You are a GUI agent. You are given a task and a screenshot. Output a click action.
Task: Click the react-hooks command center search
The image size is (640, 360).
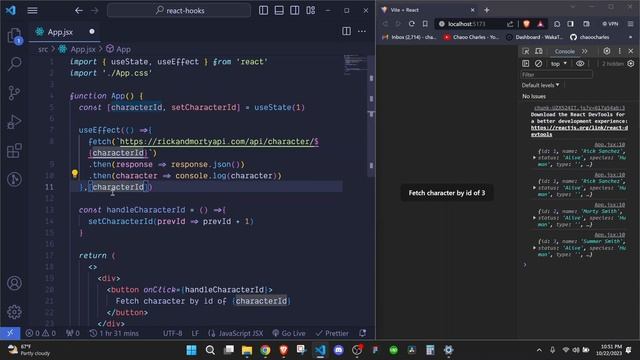[179, 10]
